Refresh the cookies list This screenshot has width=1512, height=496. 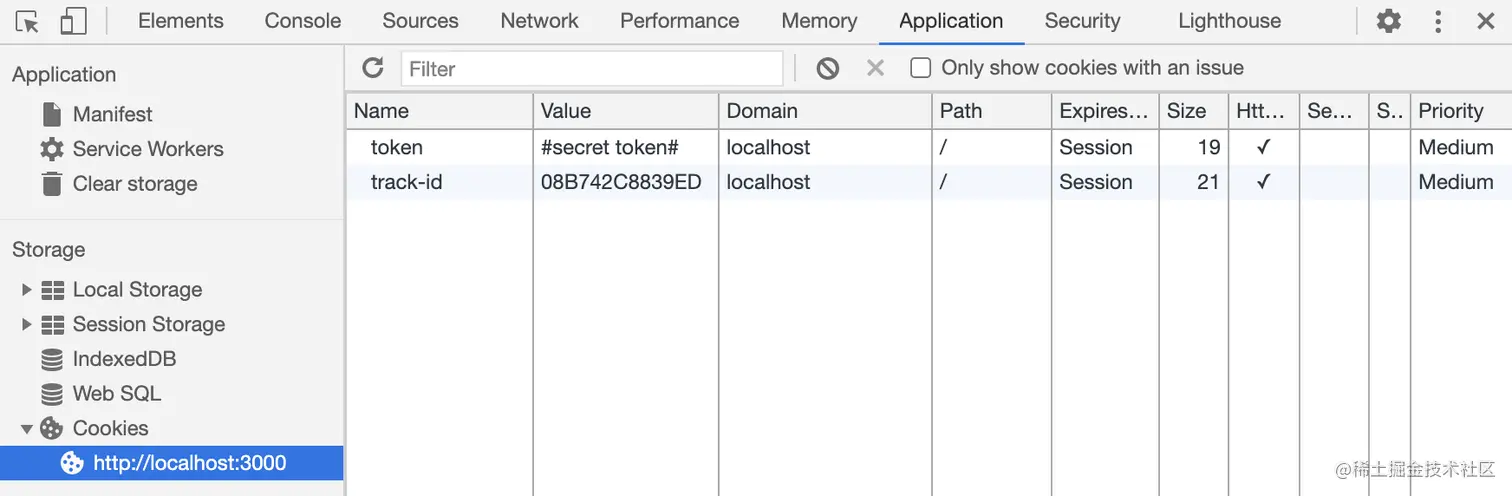point(373,68)
